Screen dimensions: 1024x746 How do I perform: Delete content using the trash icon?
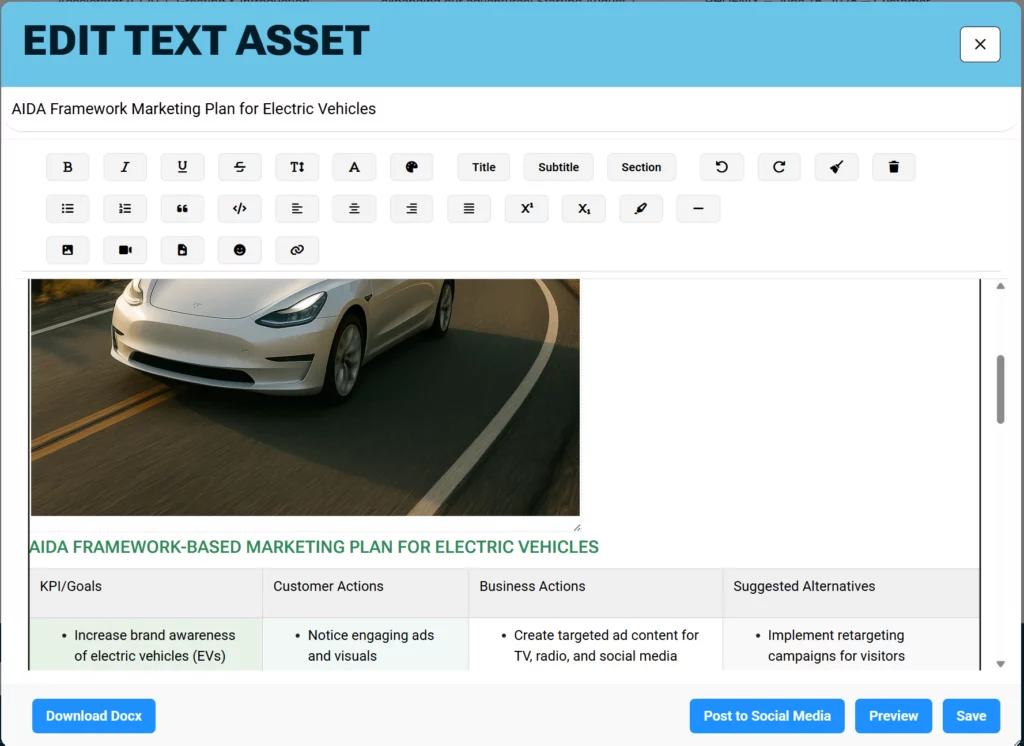[x=893, y=167]
